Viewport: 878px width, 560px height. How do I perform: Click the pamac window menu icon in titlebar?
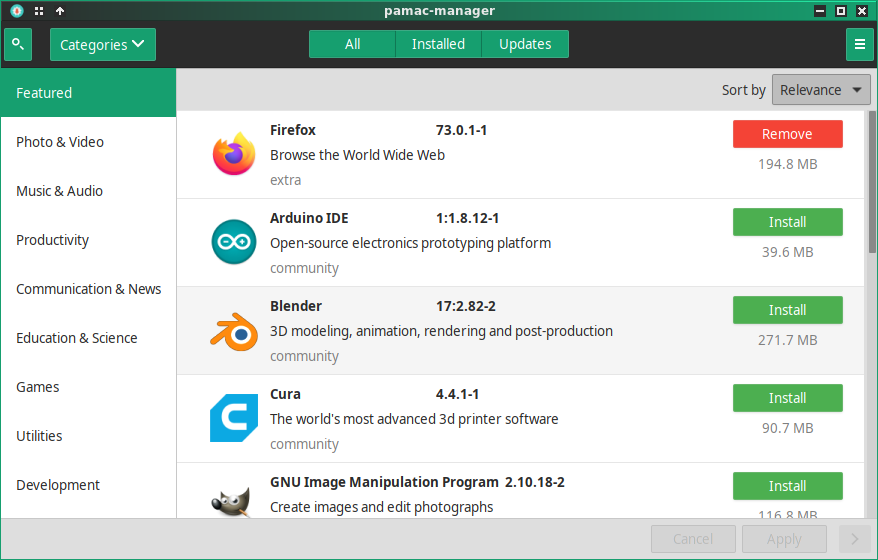[x=17, y=11]
